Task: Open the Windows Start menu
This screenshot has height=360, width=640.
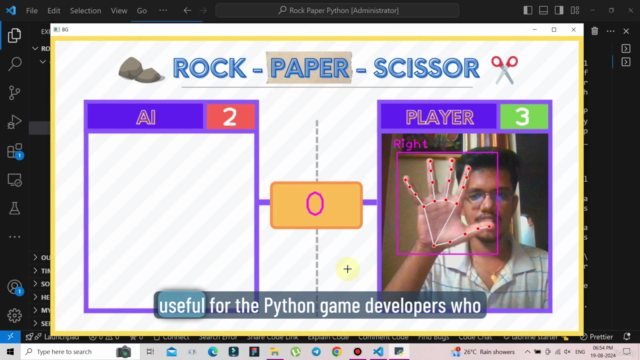Action: (x=10, y=351)
